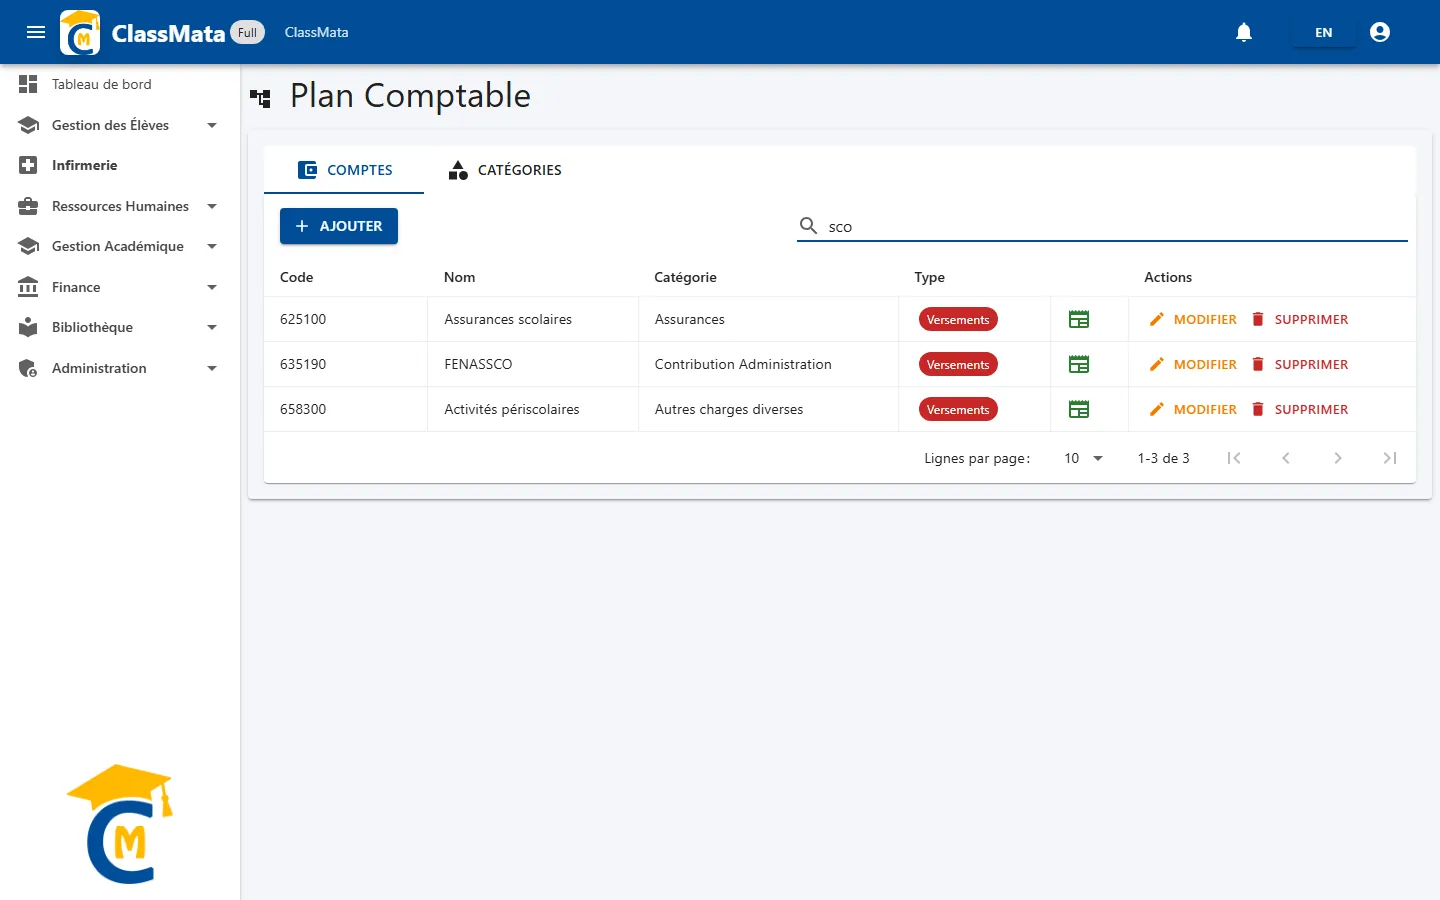Click Supprimer for FENASSCO account
The image size is (1440, 900).
point(1300,364)
